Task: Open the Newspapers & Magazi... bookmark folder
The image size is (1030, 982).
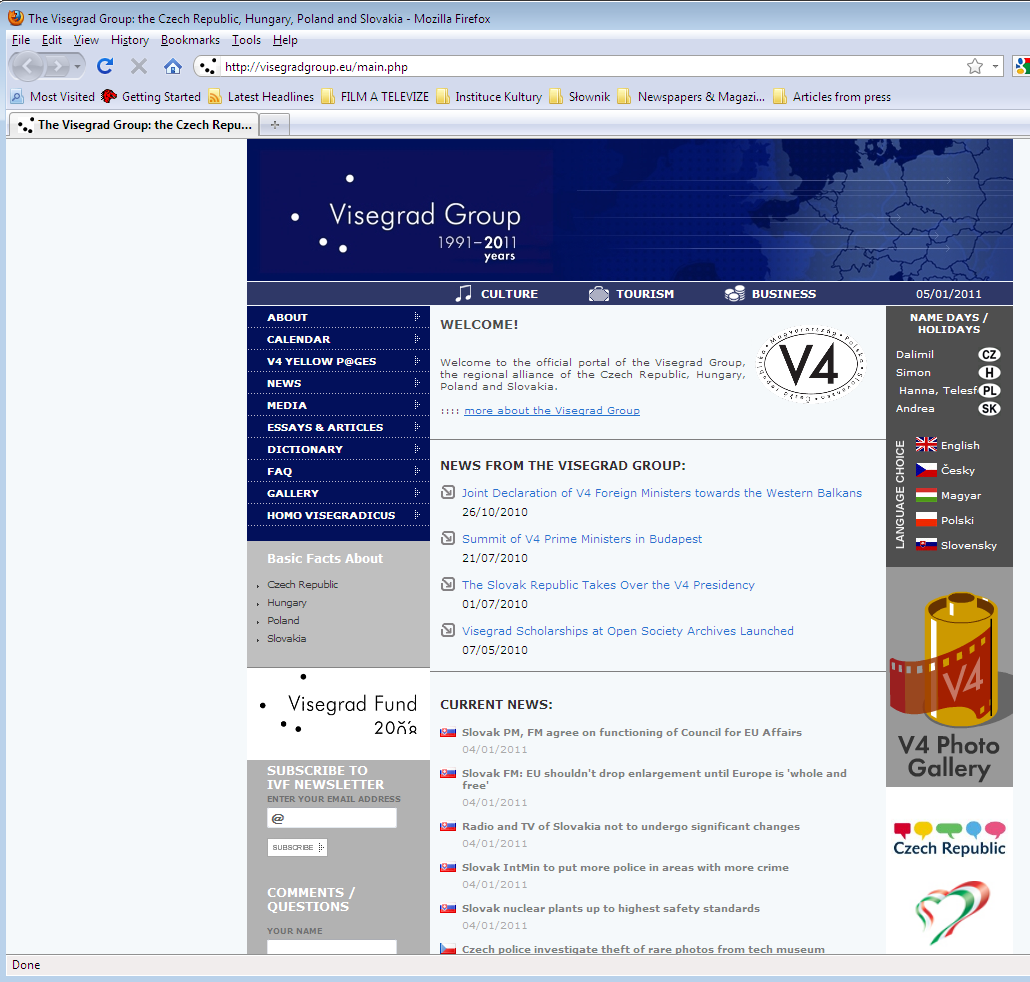Action: (x=692, y=97)
